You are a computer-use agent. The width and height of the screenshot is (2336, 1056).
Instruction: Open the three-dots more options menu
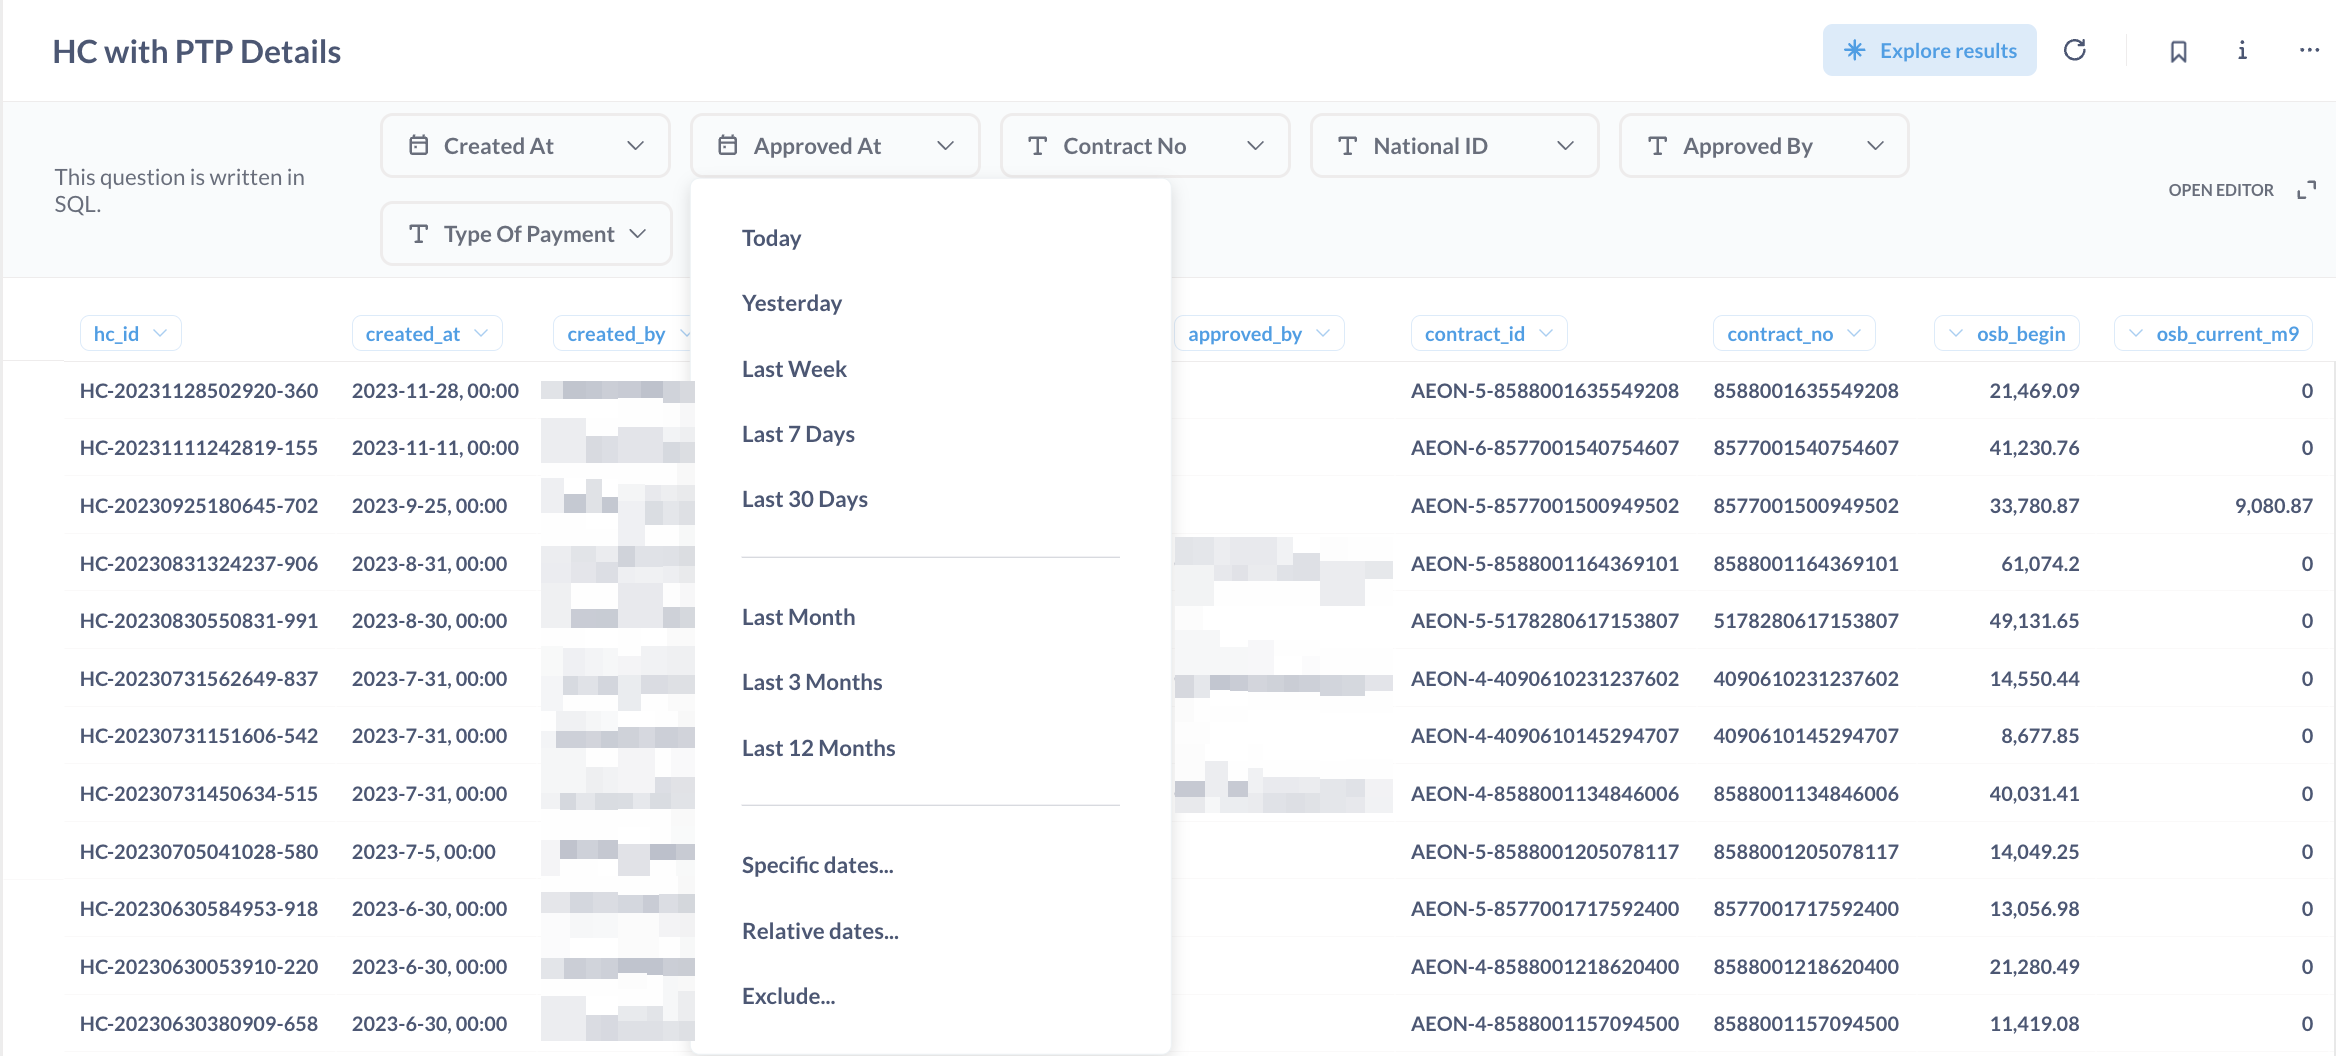tap(2308, 50)
